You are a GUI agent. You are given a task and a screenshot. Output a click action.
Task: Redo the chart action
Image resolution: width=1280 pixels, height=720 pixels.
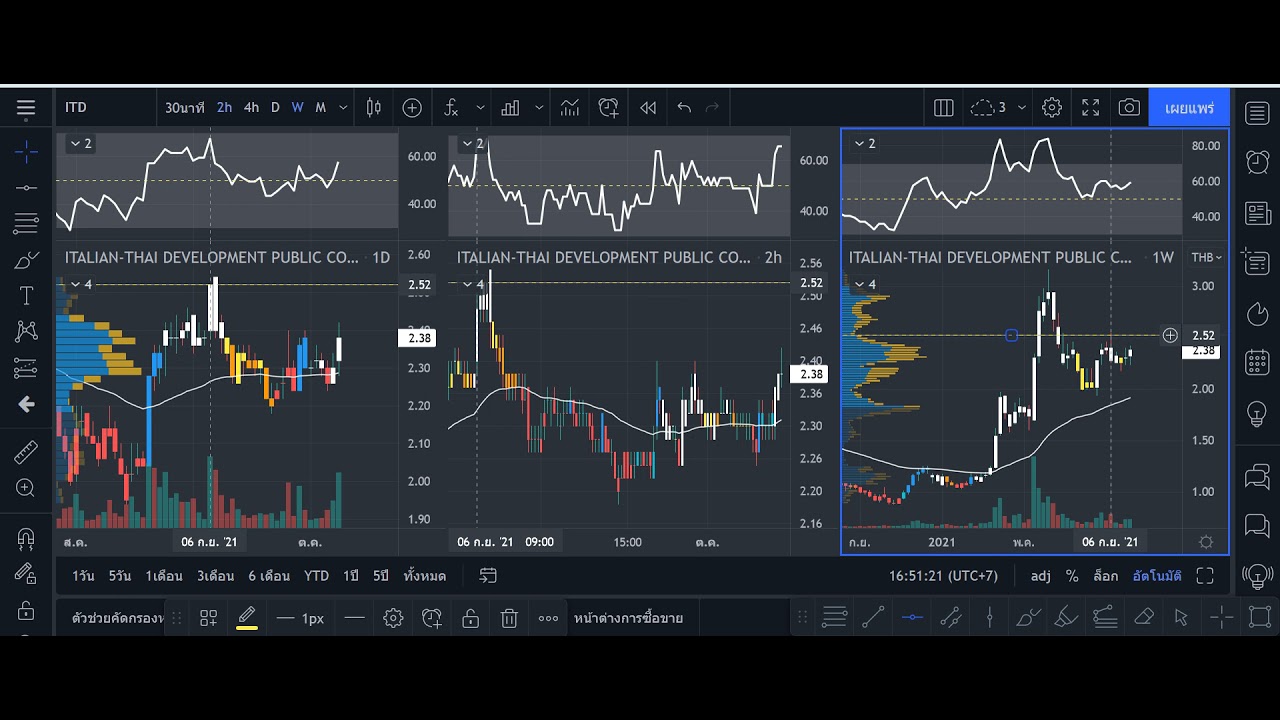click(713, 108)
